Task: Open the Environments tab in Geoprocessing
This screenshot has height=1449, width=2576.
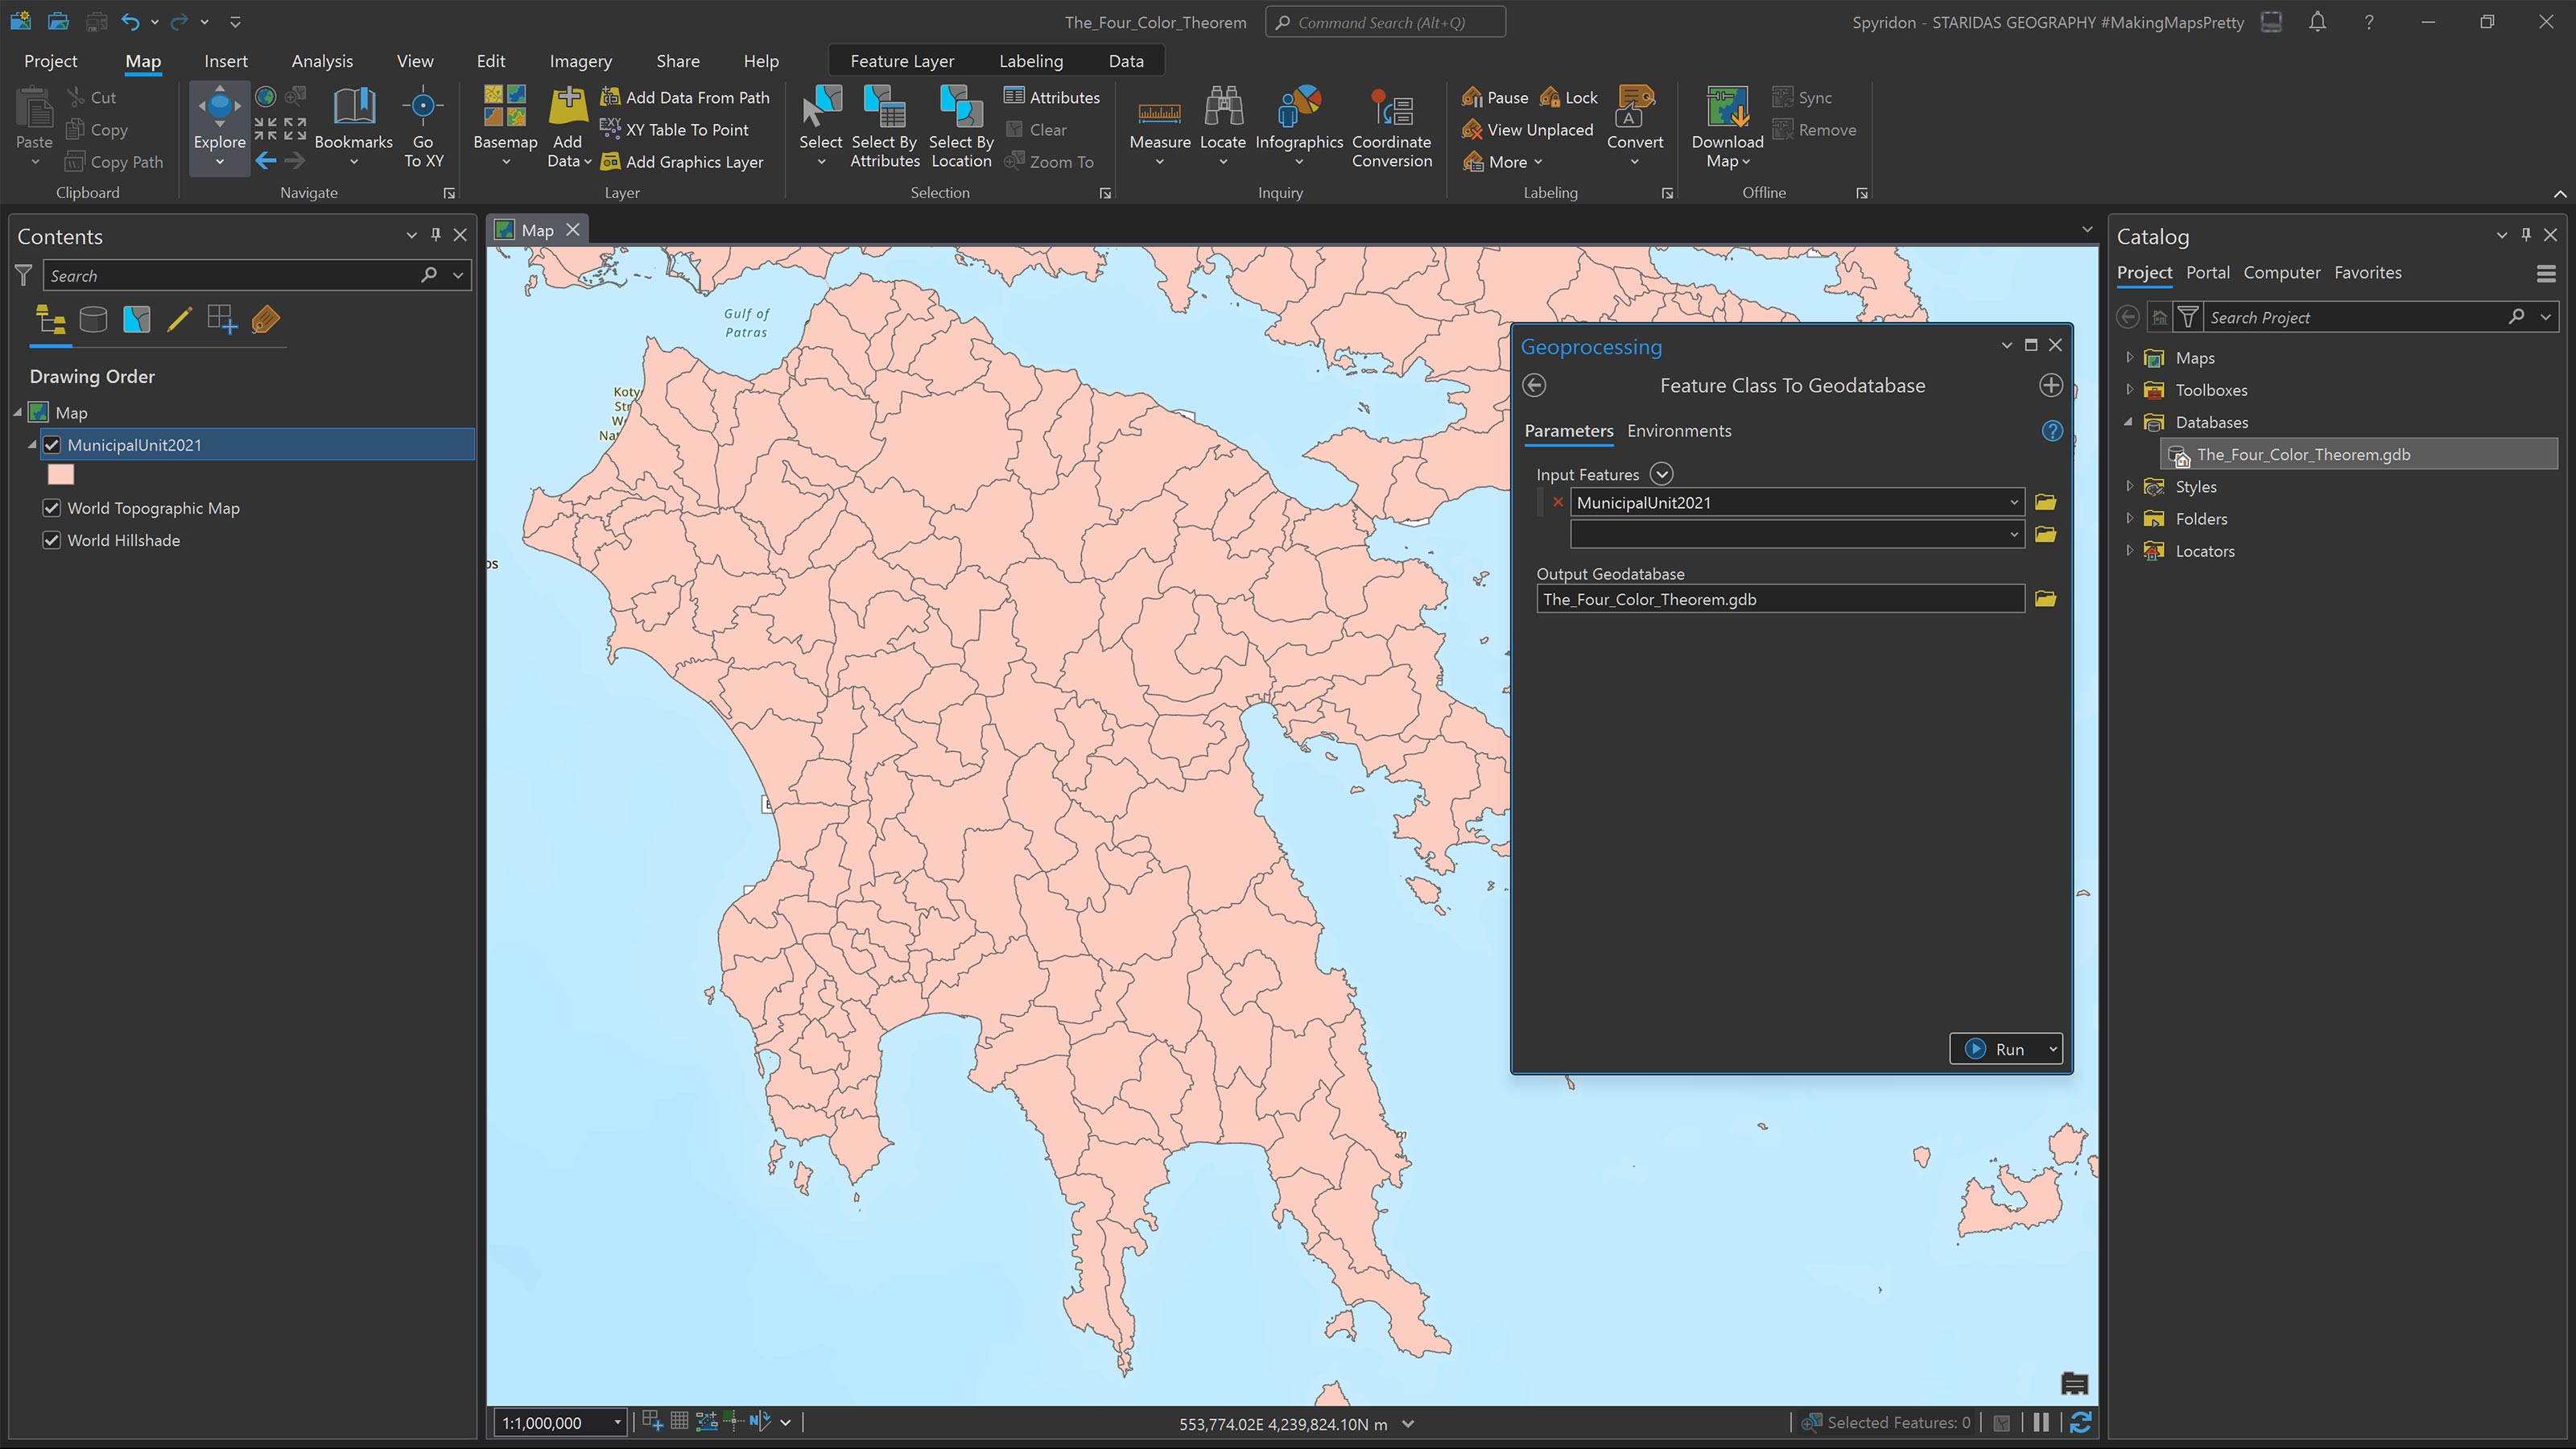Action: click(x=1679, y=431)
